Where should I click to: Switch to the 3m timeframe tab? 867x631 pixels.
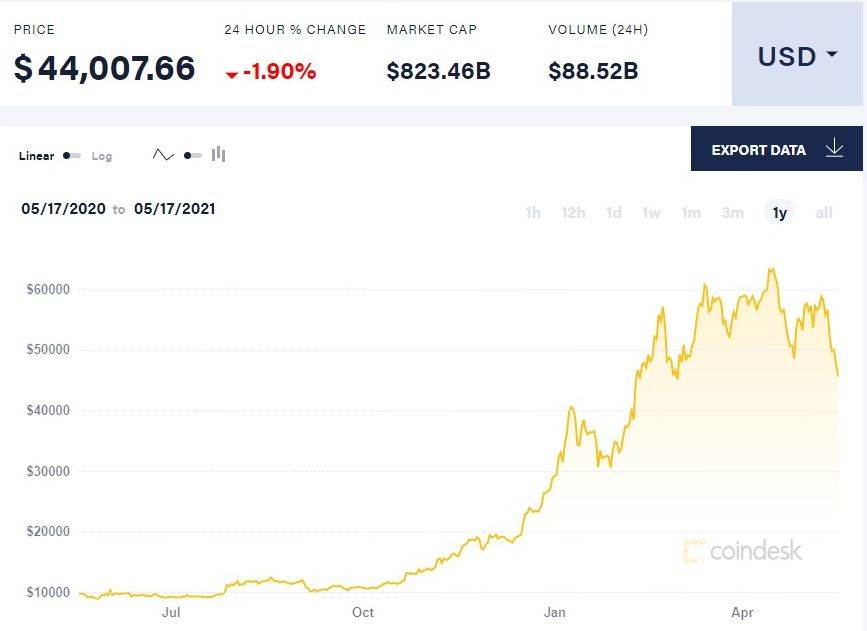733,212
